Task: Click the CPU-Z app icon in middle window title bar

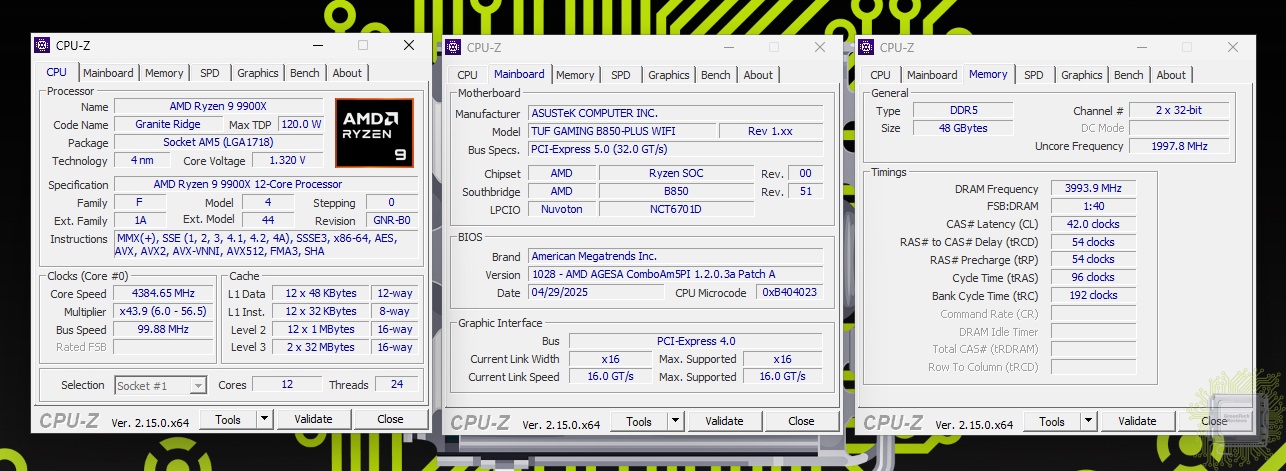Action: pos(453,47)
